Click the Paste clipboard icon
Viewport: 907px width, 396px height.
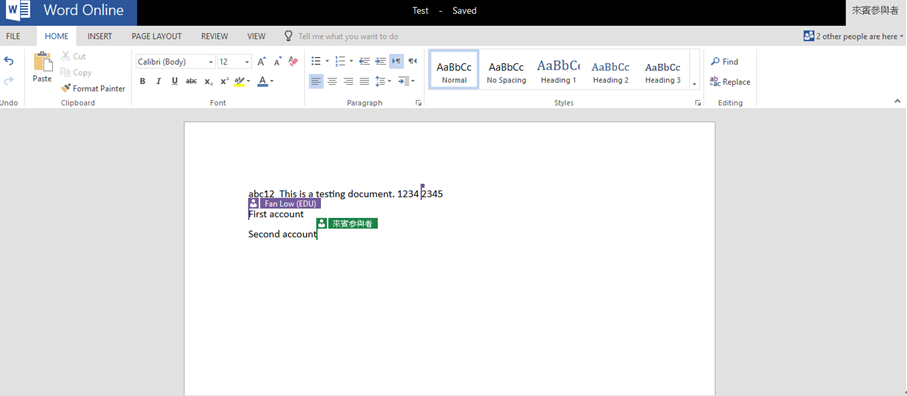coord(42,62)
